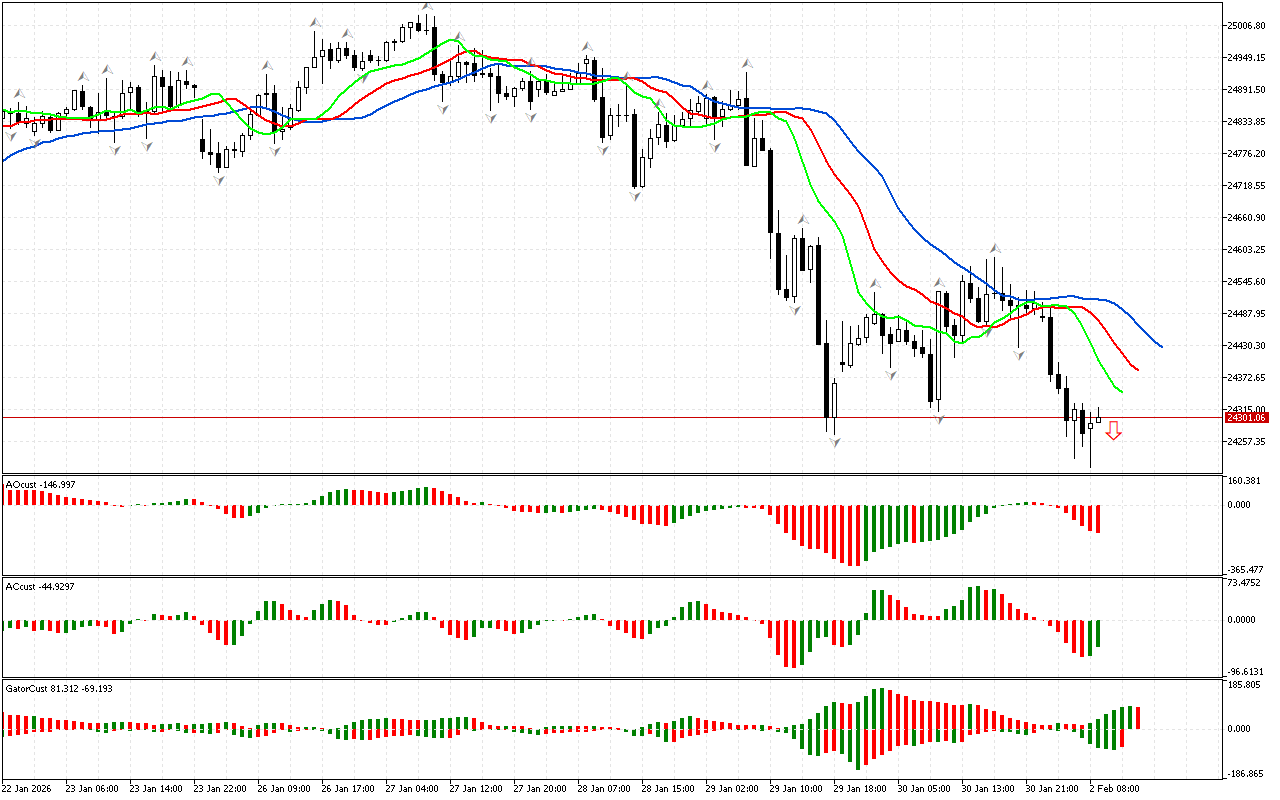Select the up fractal above the chart's highest candle

pyautogui.click(x=426, y=6)
